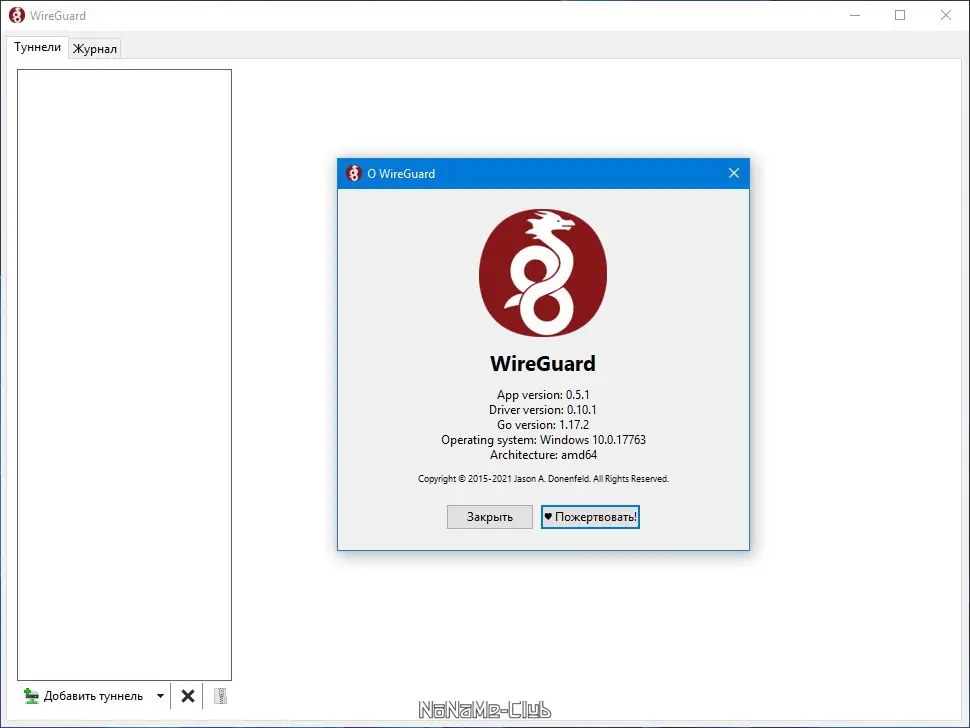Click the large WireGuard dragon logo
The width and height of the screenshot is (970, 728).
(x=543, y=273)
